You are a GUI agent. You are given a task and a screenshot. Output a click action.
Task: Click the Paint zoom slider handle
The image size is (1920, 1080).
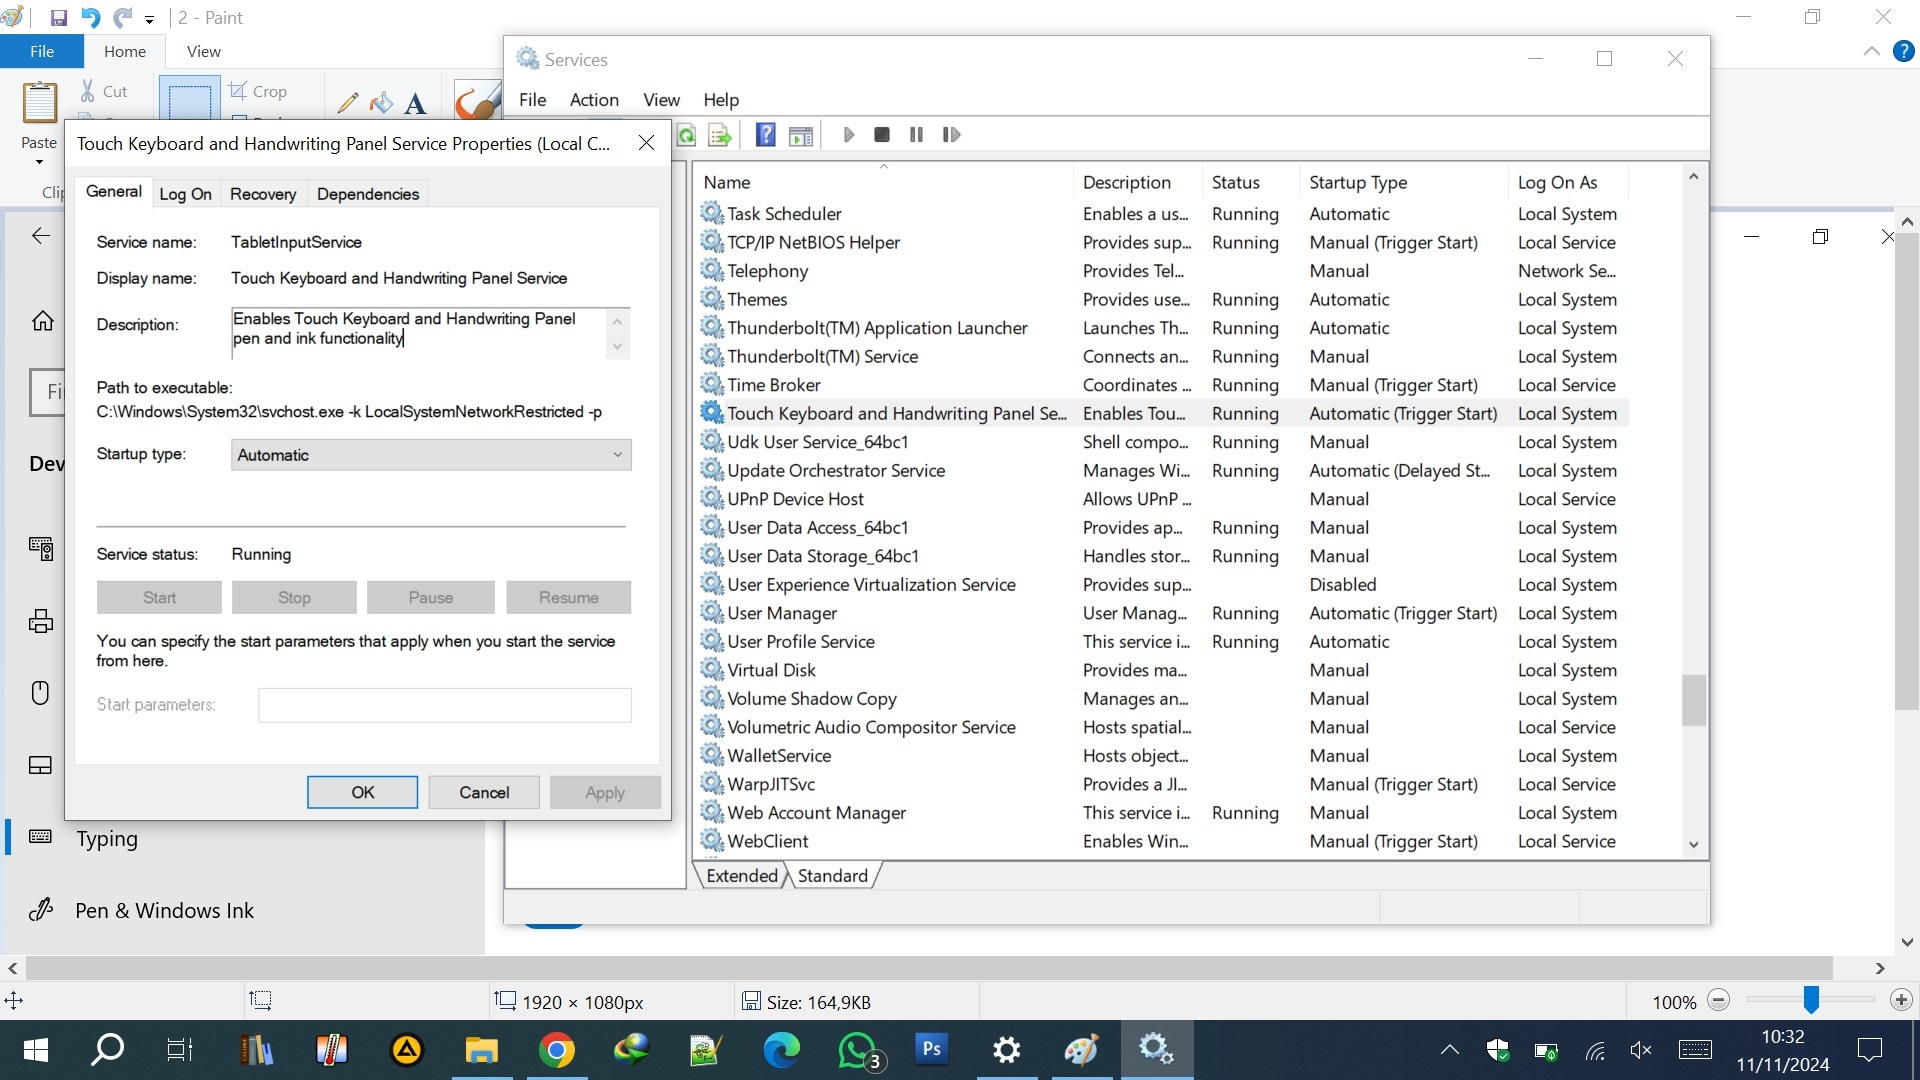point(1811,1000)
